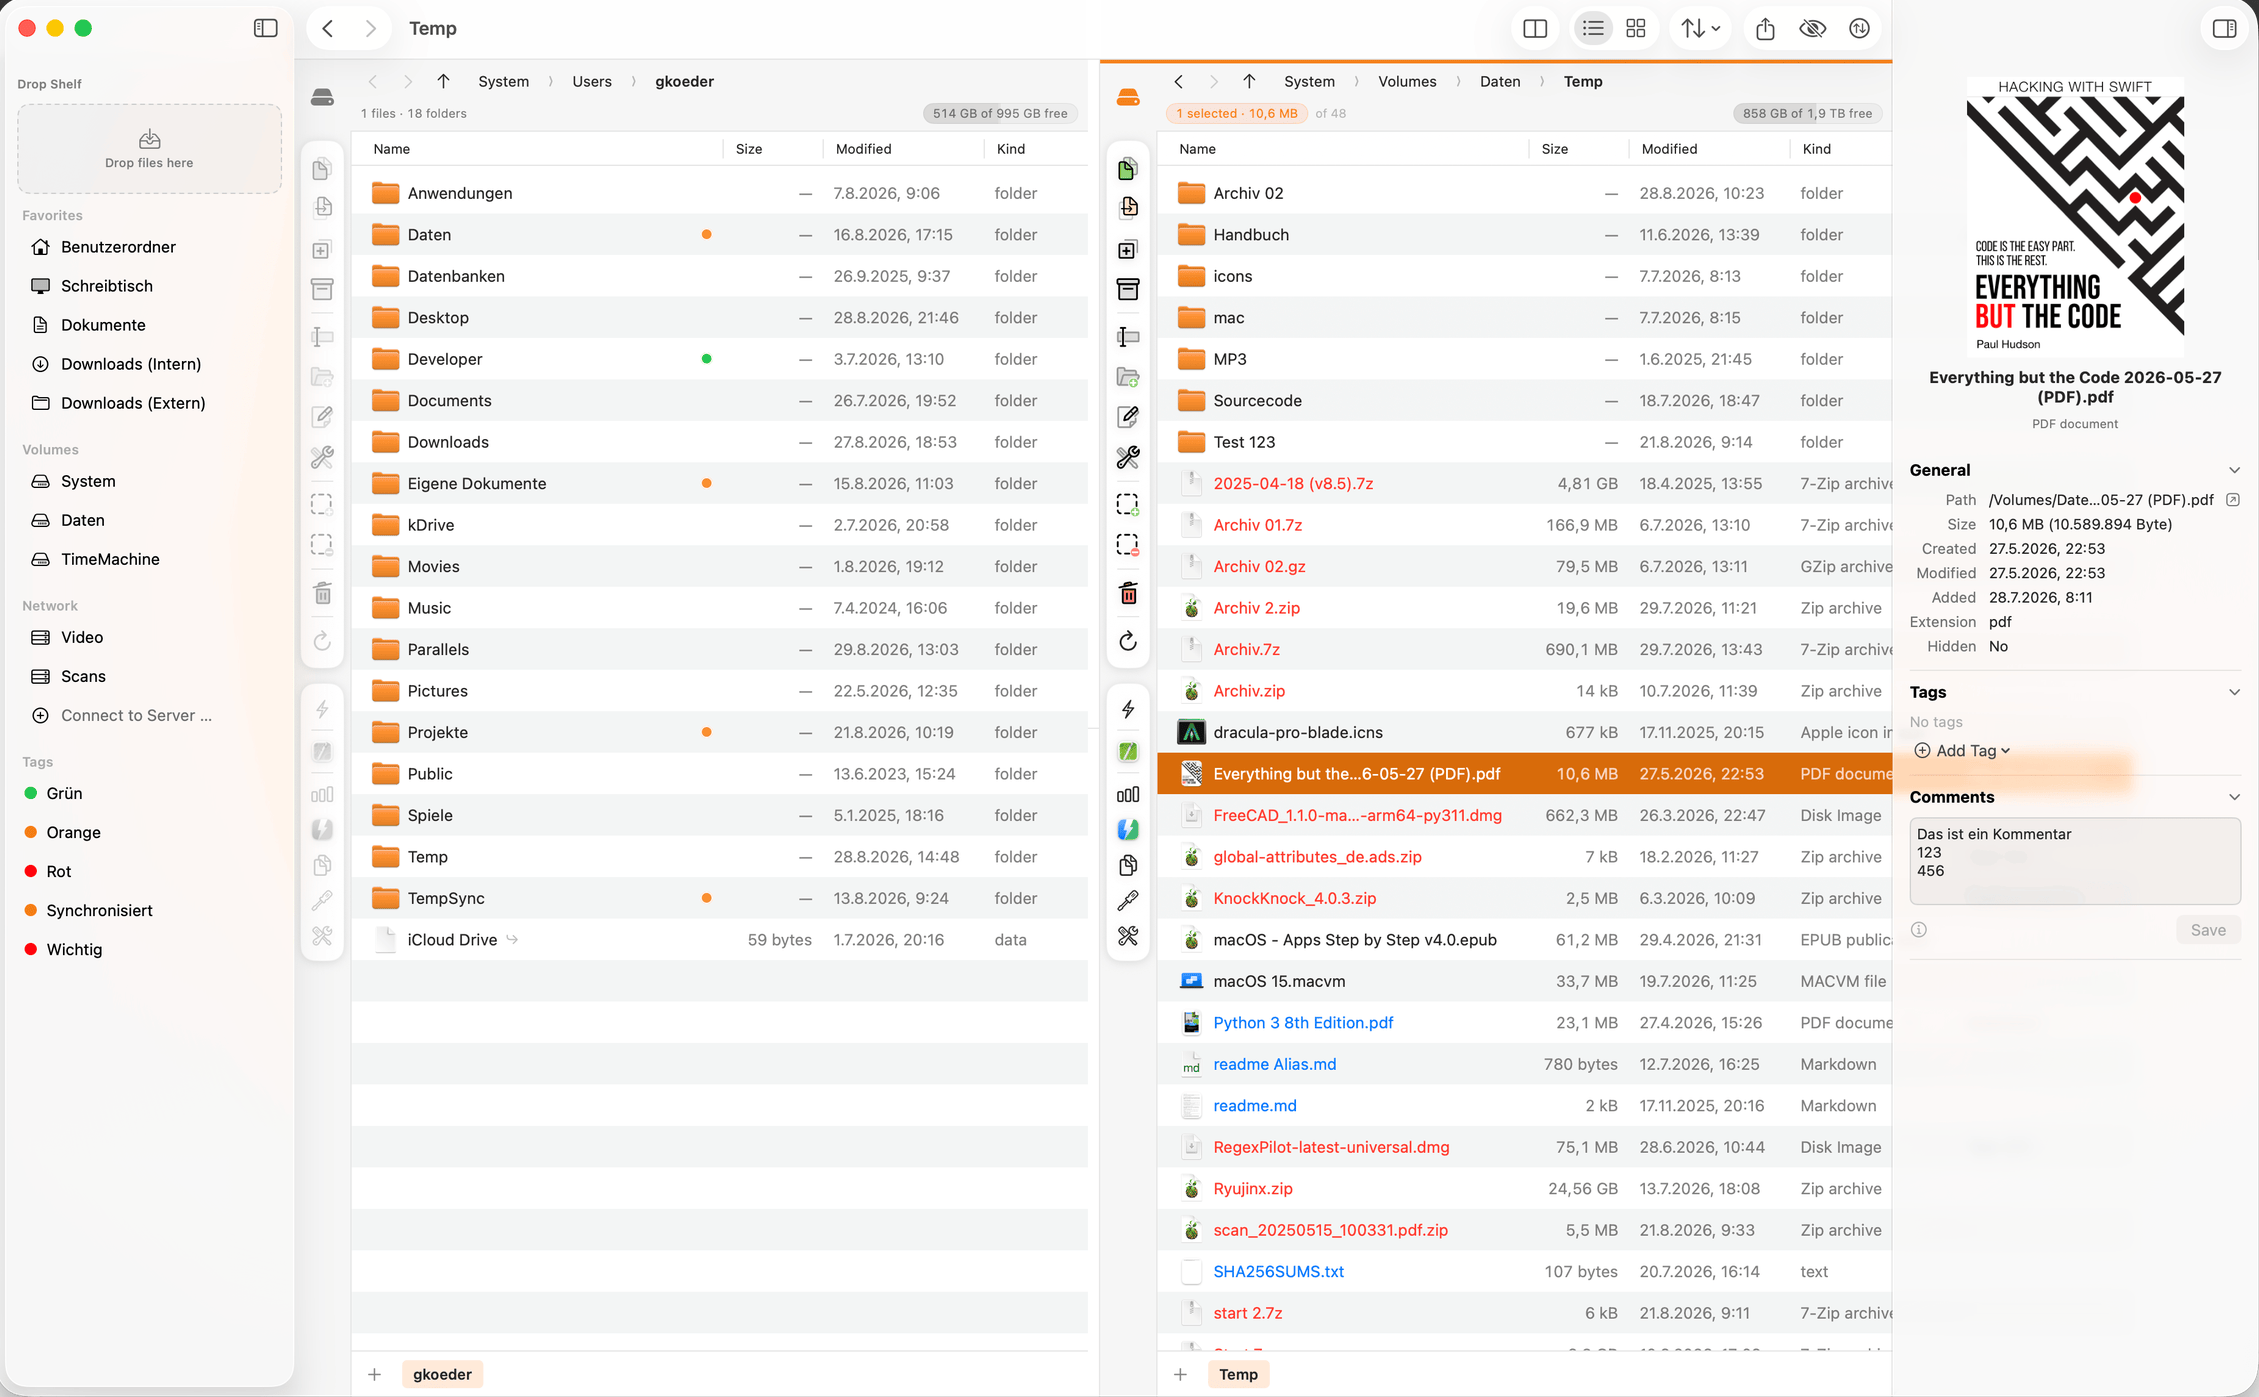This screenshot has width=2259, height=1397.
Task: Switch to grid icon view mode
Action: (1636, 29)
